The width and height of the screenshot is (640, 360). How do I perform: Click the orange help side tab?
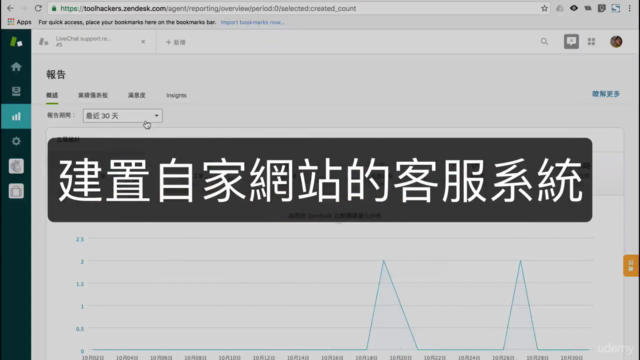pos(631,266)
